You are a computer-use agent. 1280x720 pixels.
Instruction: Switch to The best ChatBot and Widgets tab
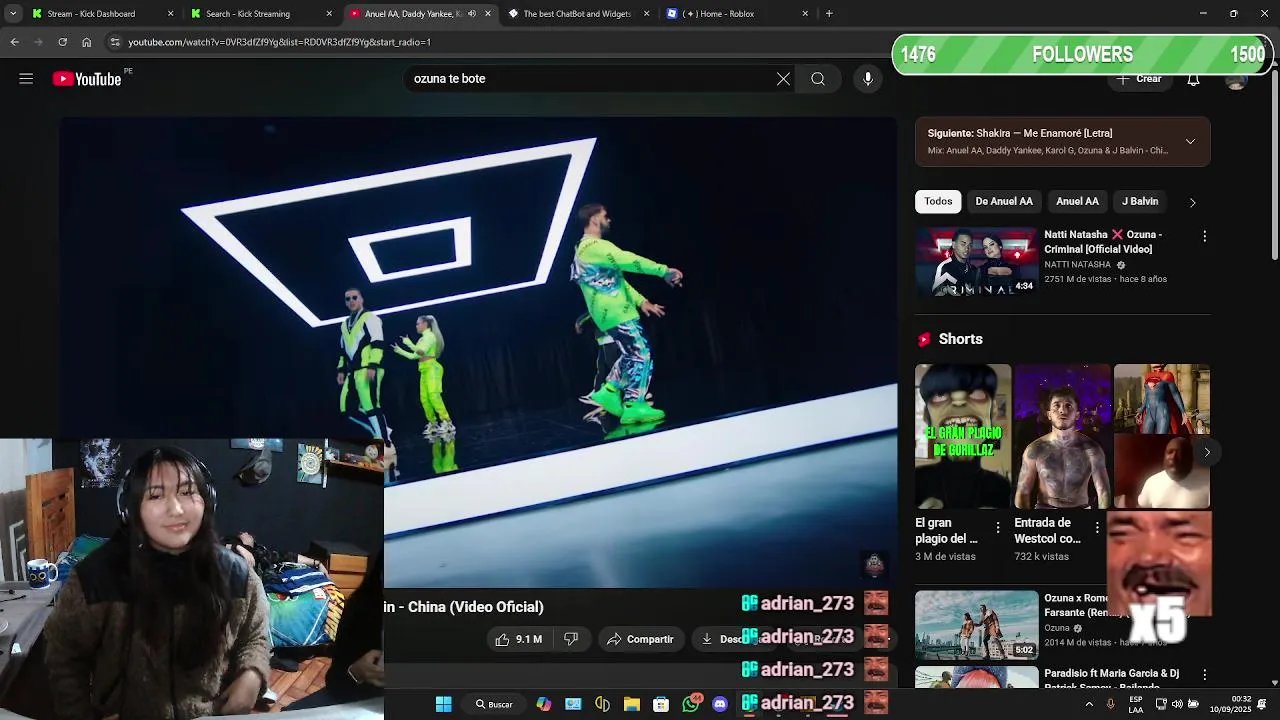click(x=578, y=14)
